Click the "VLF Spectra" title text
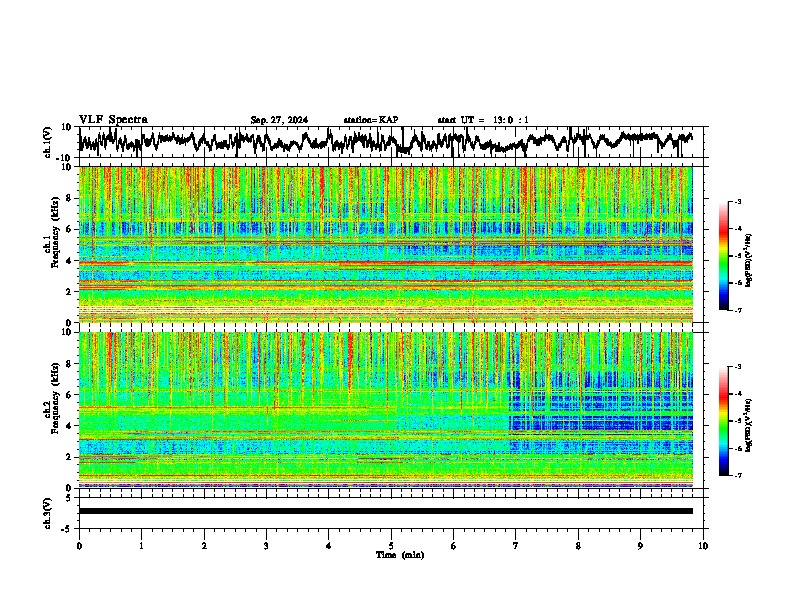The width and height of the screenshot is (792, 612). pos(114,120)
